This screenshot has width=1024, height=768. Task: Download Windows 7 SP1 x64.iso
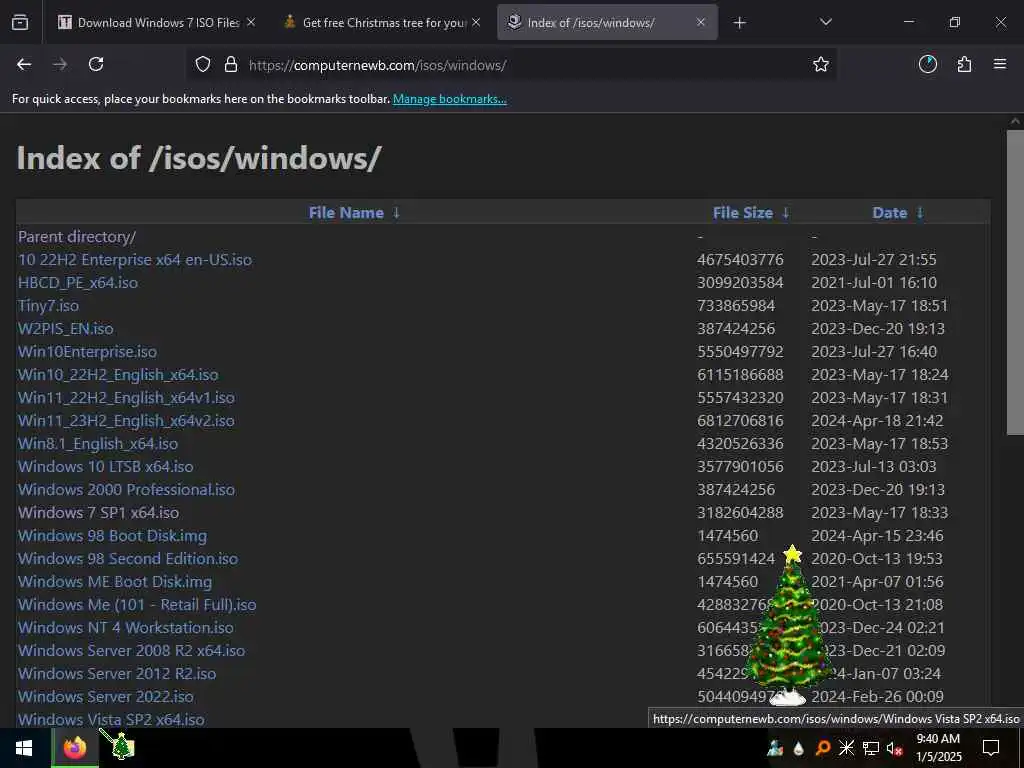(98, 513)
